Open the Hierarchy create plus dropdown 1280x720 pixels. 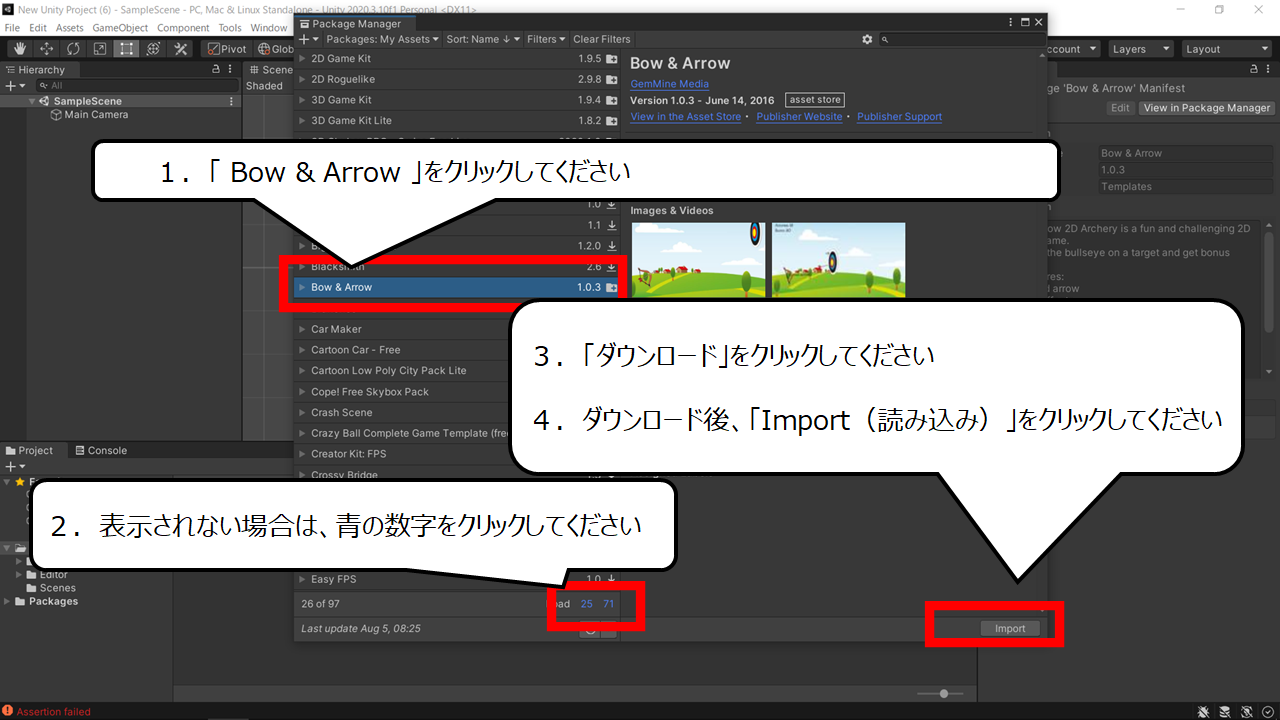pos(14,86)
